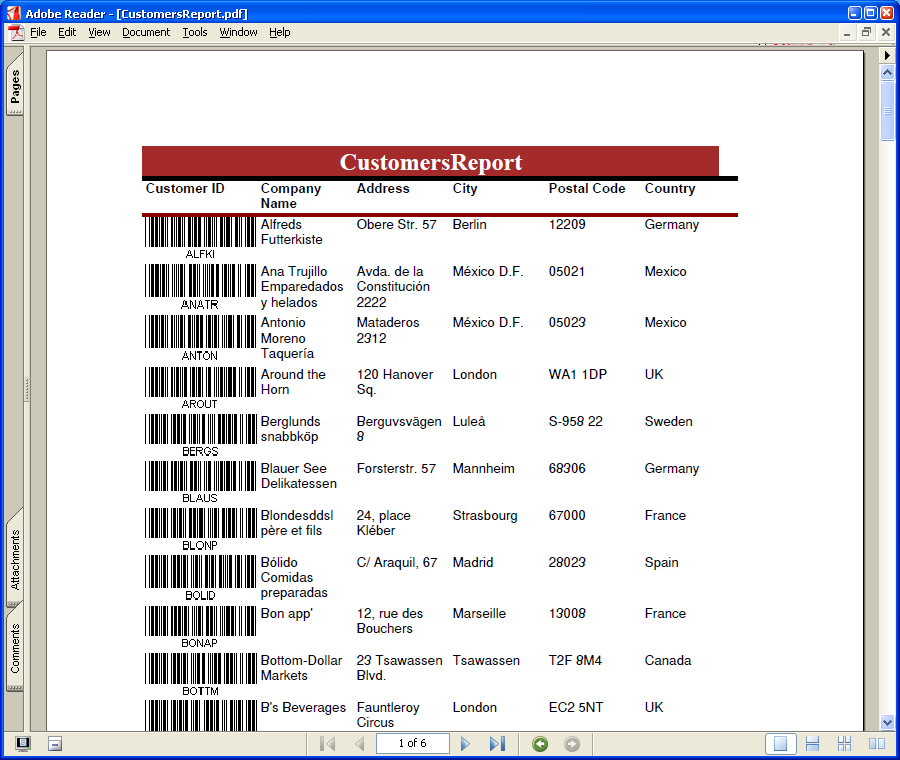Open the Document menu

point(146,32)
